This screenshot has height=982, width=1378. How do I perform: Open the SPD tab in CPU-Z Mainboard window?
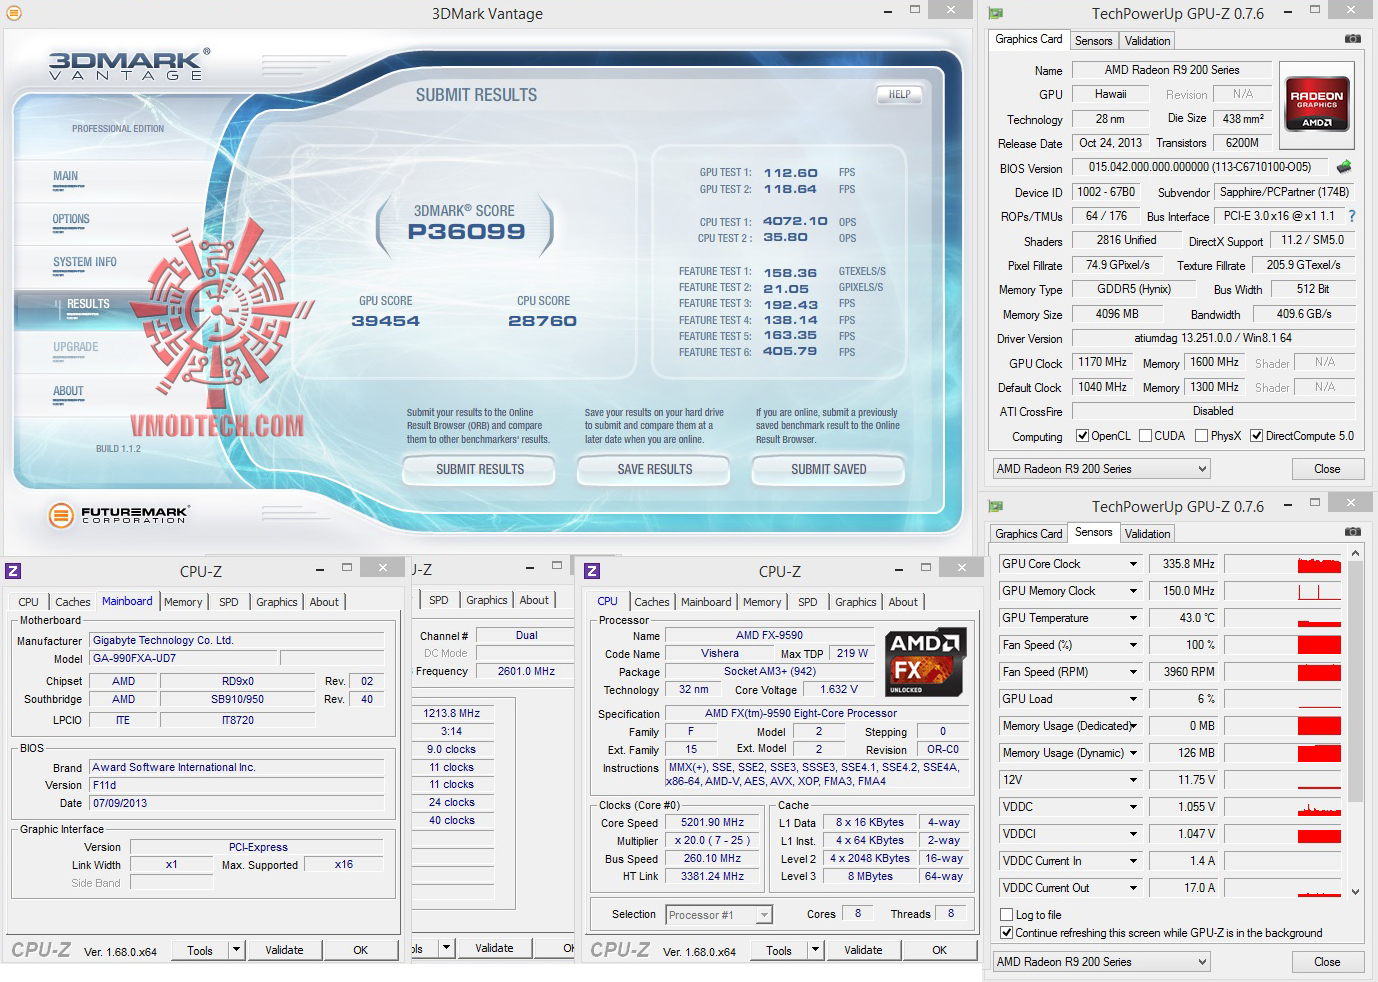tap(229, 602)
